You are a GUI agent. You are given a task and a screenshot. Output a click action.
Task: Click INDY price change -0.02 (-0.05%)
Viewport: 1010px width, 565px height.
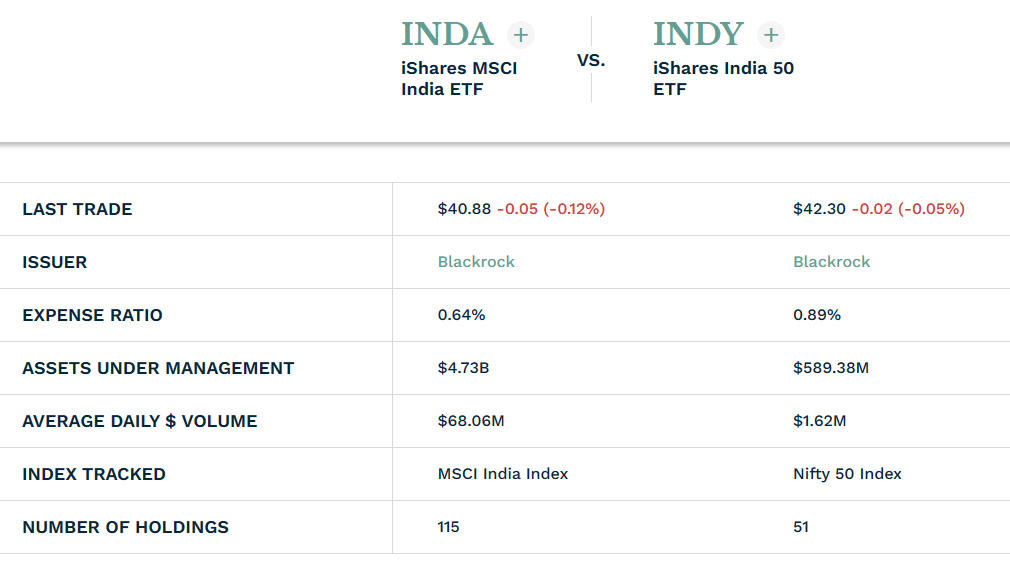(908, 209)
